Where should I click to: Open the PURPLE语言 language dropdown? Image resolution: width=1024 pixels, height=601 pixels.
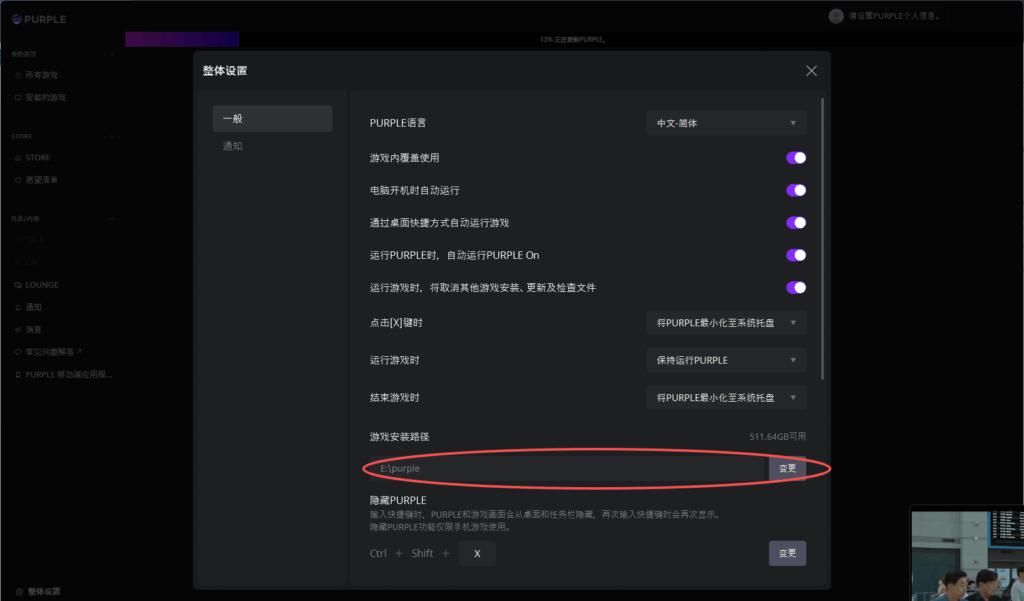(x=726, y=122)
